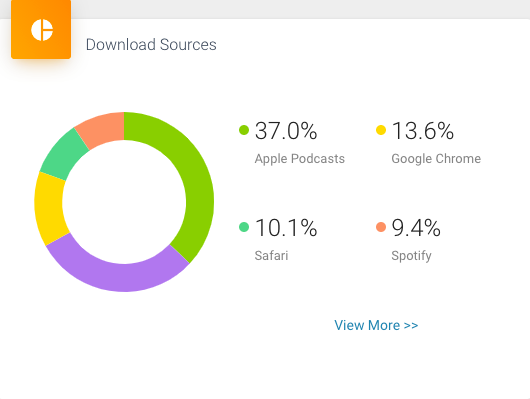Select the 37.0% percentage value
The height and width of the screenshot is (399, 530).
click(x=286, y=131)
